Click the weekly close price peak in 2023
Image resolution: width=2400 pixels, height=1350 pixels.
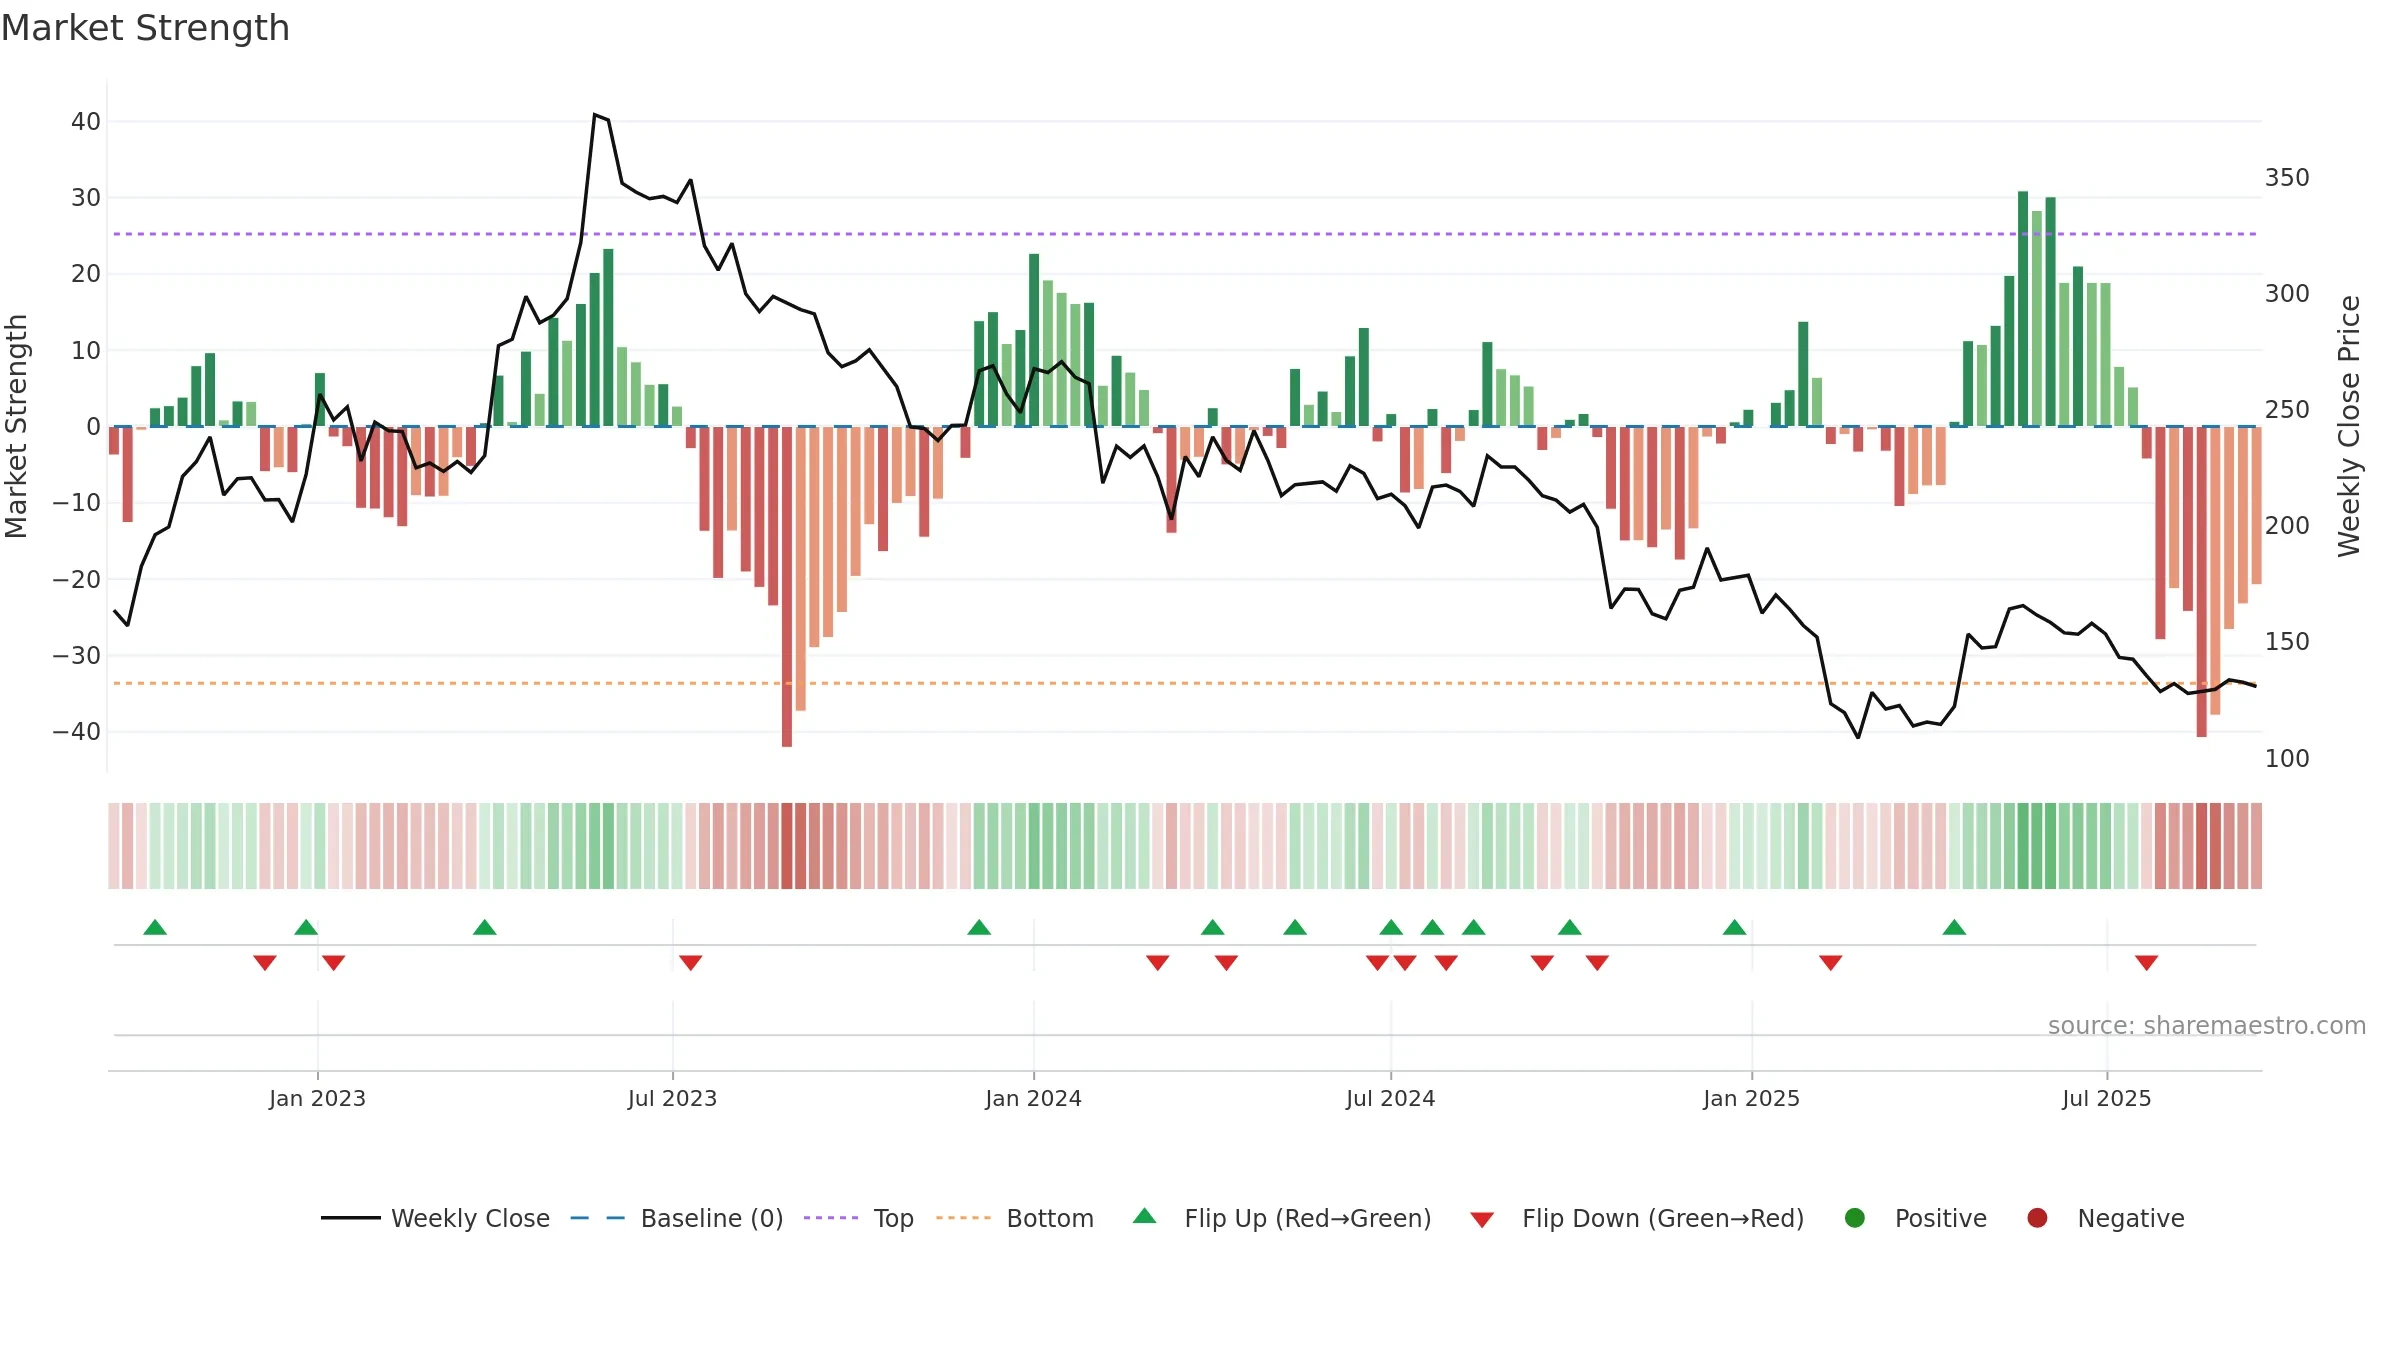click(595, 115)
